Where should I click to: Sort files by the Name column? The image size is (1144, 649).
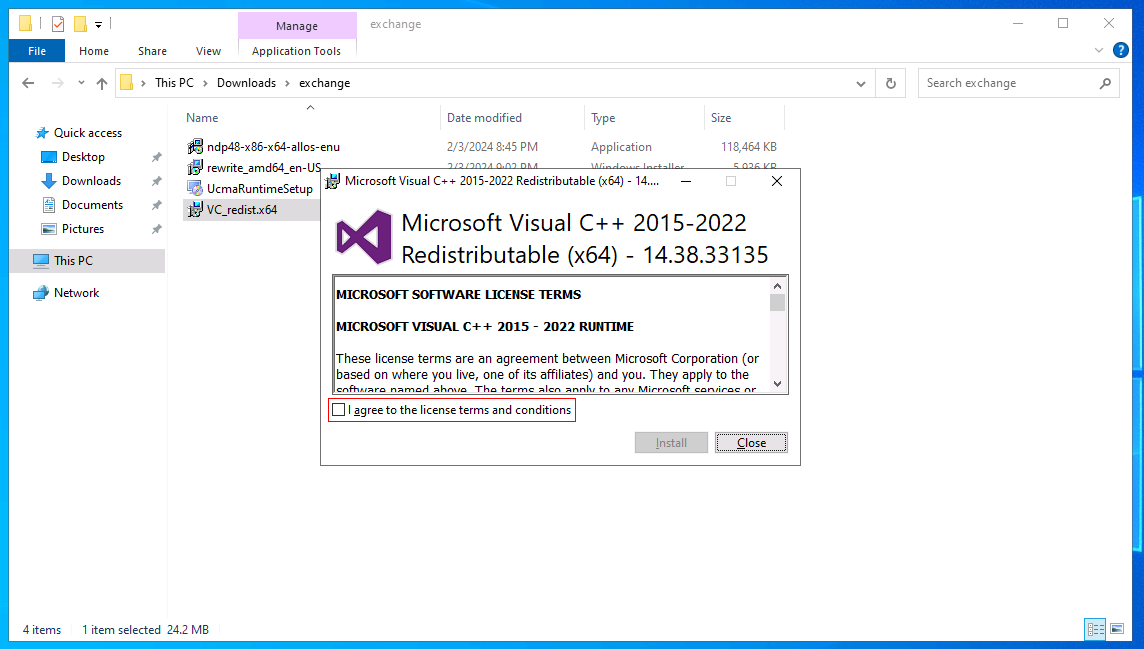tap(202, 117)
